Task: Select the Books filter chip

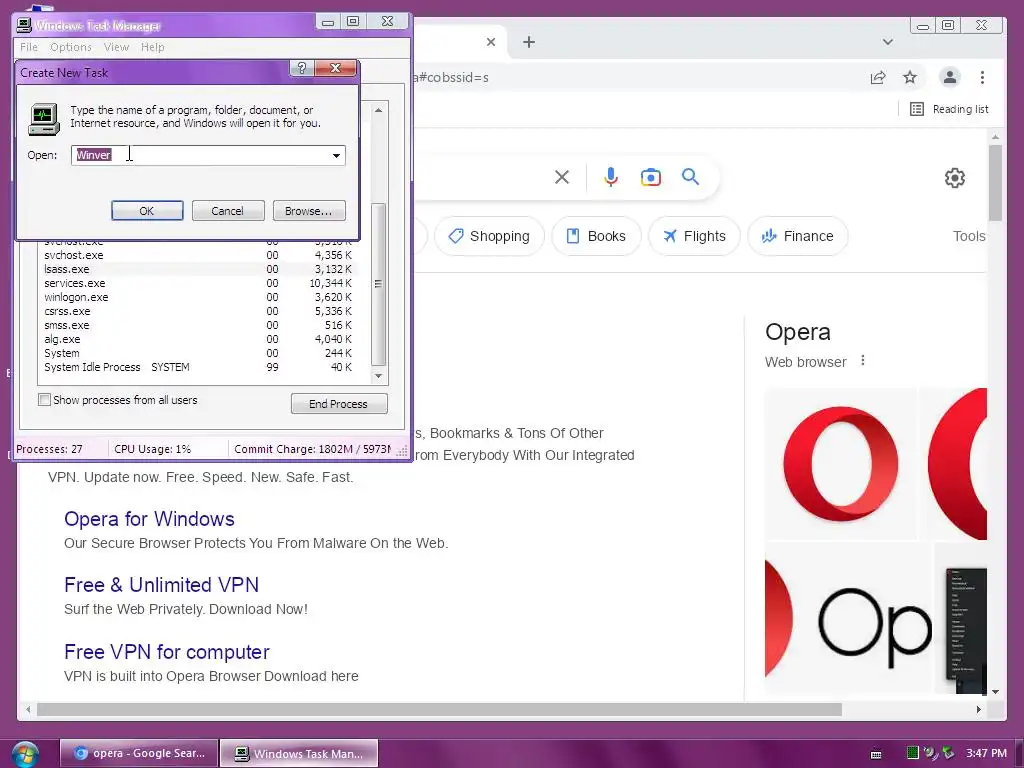Action: (x=596, y=236)
